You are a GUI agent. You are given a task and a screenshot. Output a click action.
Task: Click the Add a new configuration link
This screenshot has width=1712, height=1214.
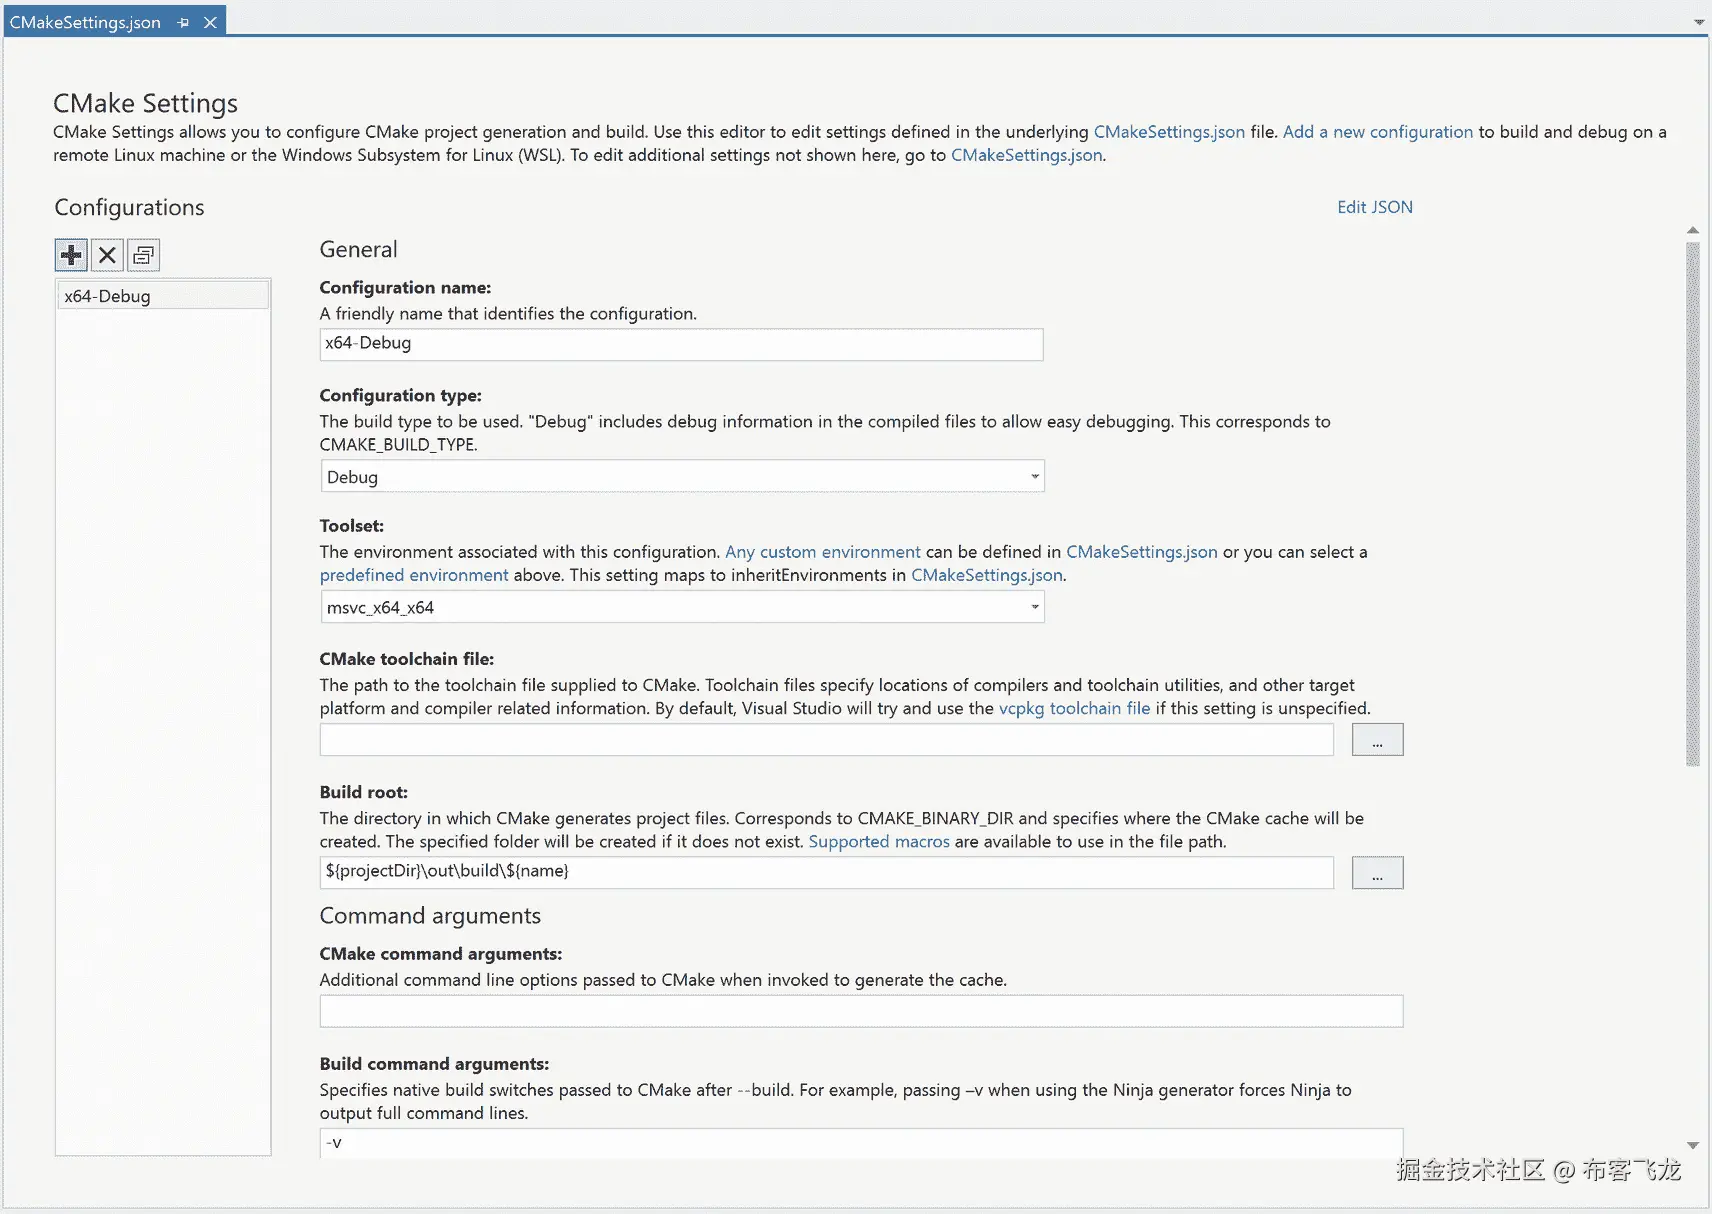pyautogui.click(x=1377, y=131)
